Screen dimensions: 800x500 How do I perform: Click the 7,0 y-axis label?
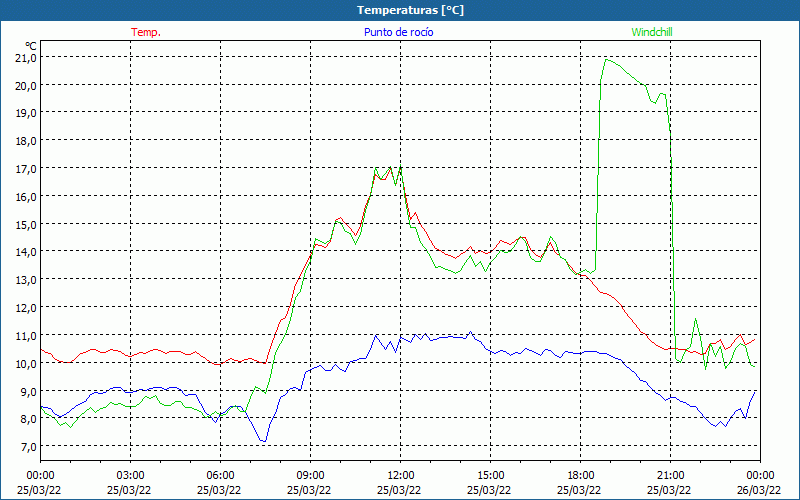click(29, 447)
